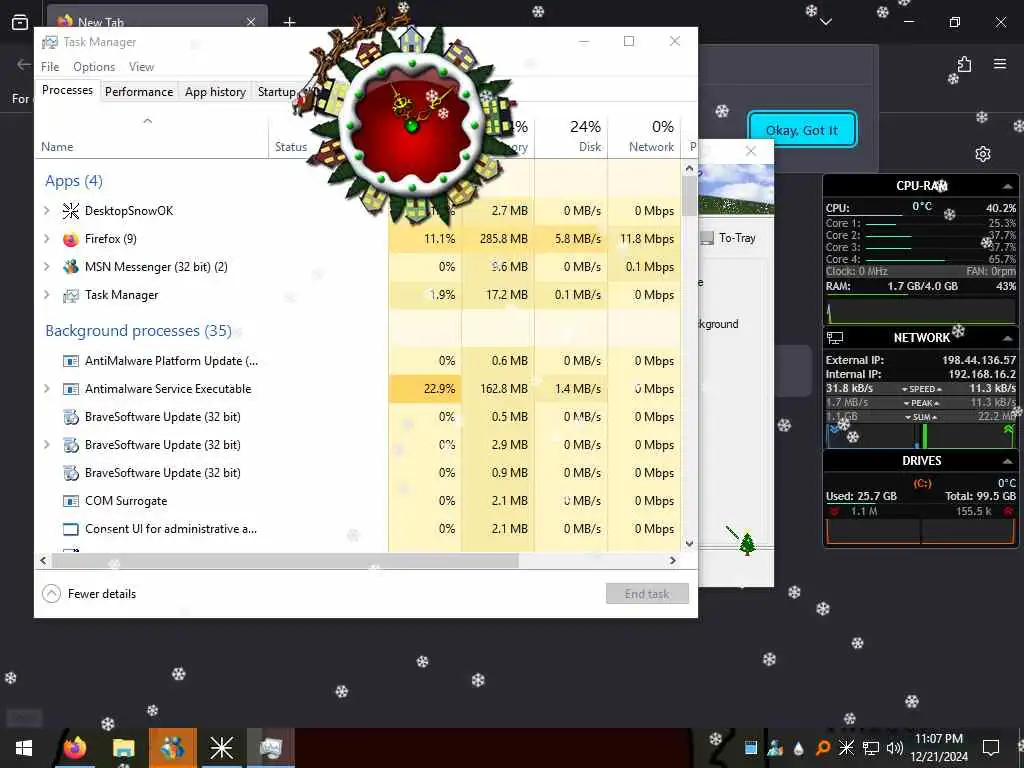Close the small DesktopSnowOK window
Image resolution: width=1024 pixels, height=768 pixels.
click(x=751, y=152)
